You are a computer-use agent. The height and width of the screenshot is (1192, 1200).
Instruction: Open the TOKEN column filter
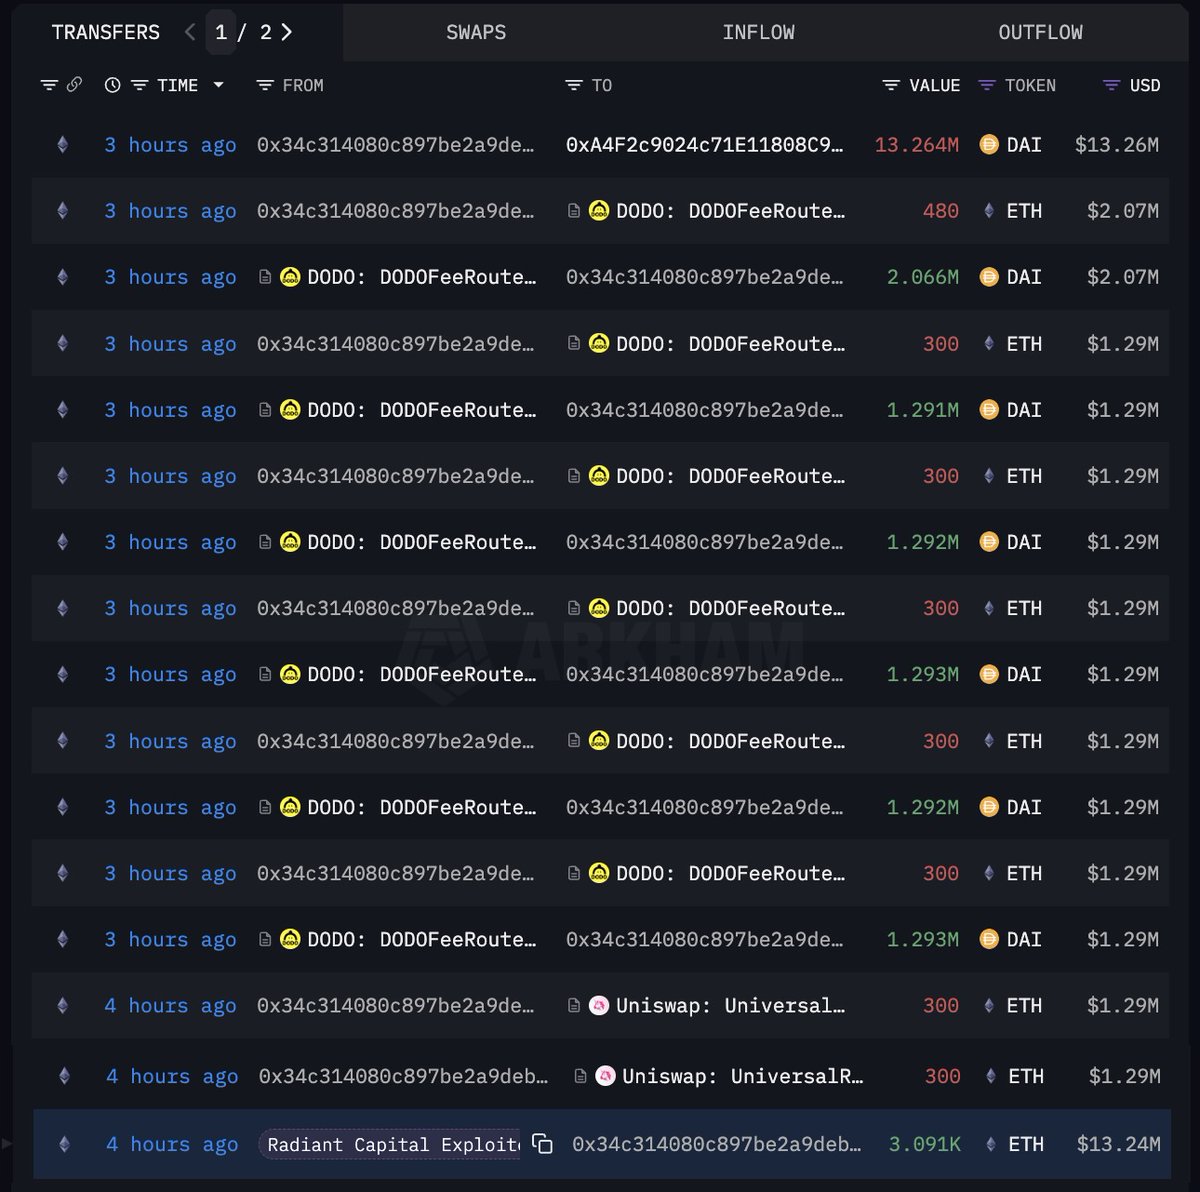click(x=987, y=86)
